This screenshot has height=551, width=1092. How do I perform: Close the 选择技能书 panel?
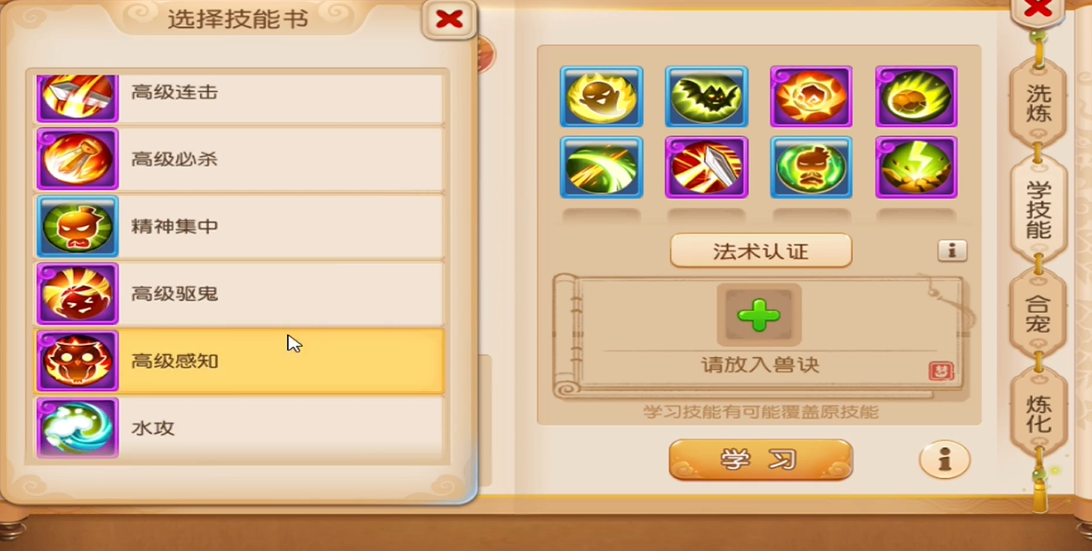(449, 20)
